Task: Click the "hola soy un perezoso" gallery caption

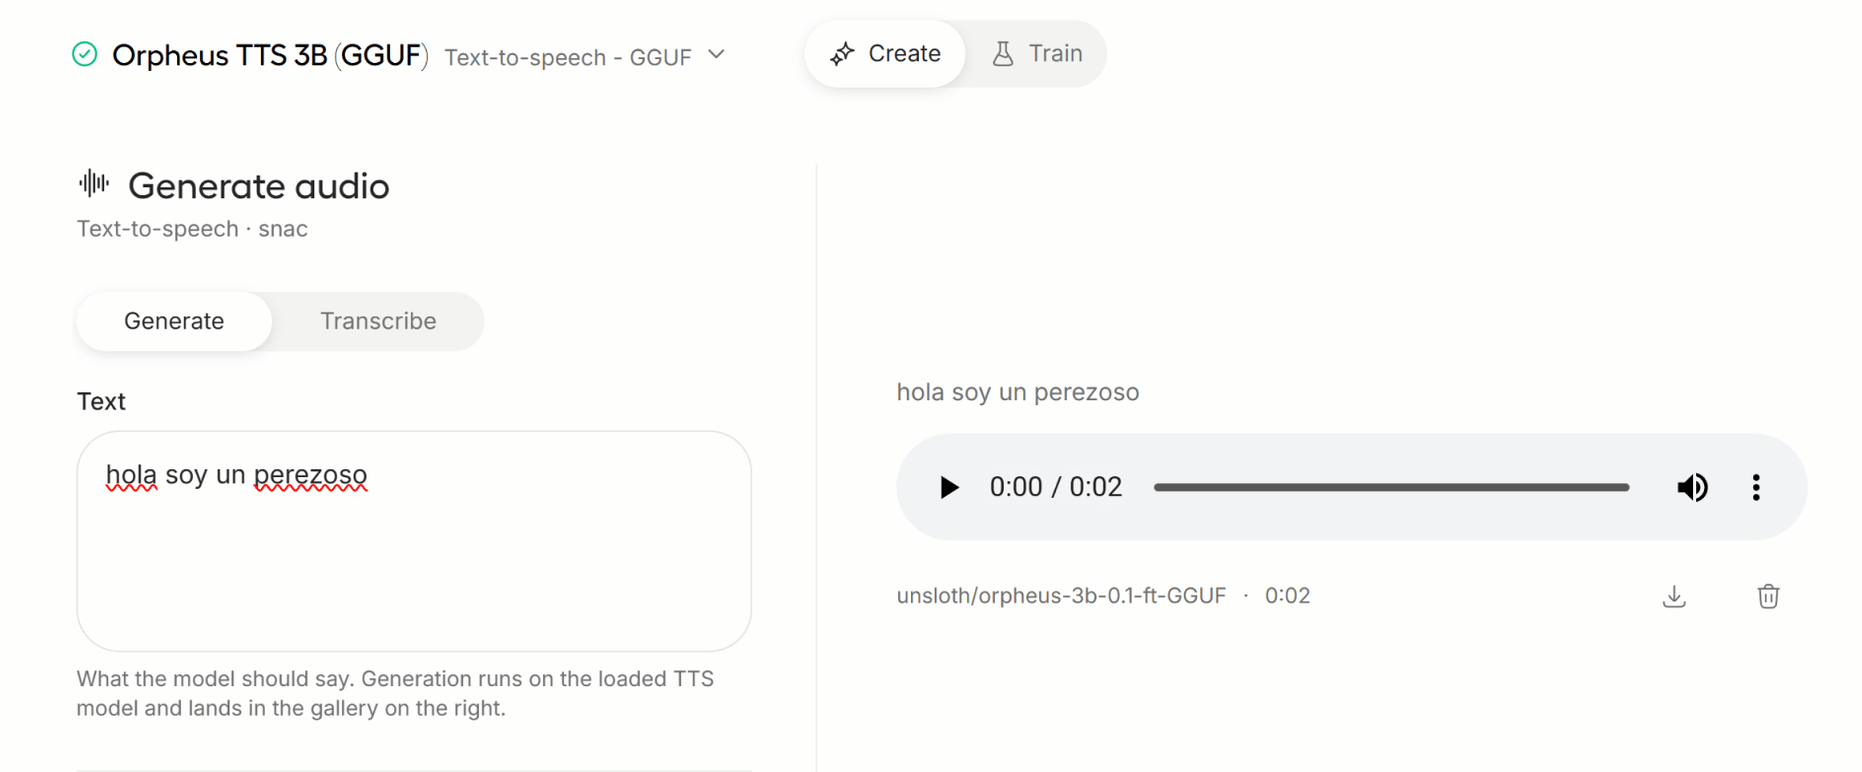Action: 1018,392
